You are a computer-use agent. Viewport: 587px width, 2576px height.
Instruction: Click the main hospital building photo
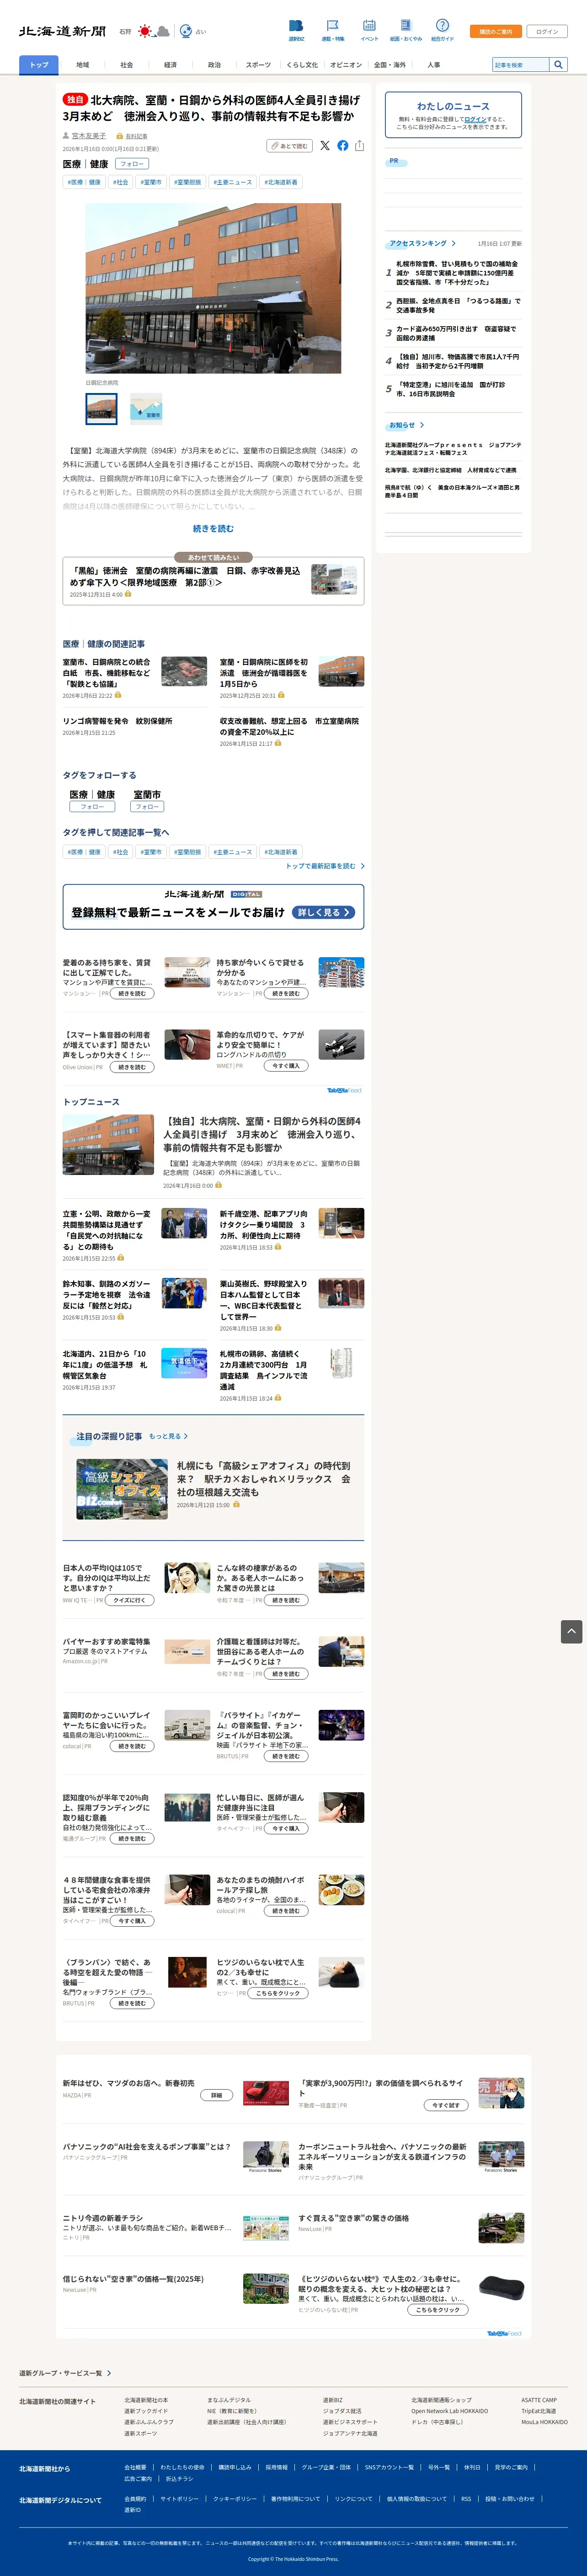(x=213, y=288)
